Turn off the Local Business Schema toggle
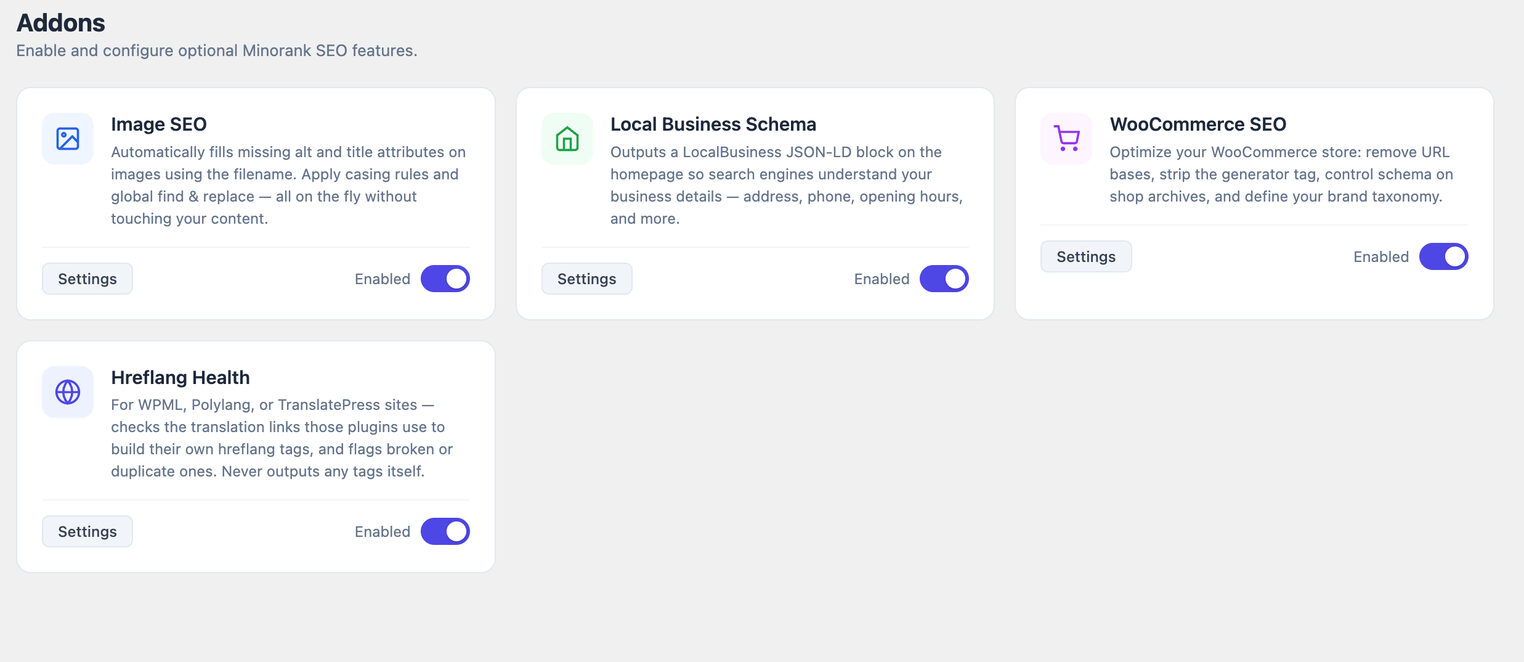The image size is (1524, 662). tap(944, 279)
